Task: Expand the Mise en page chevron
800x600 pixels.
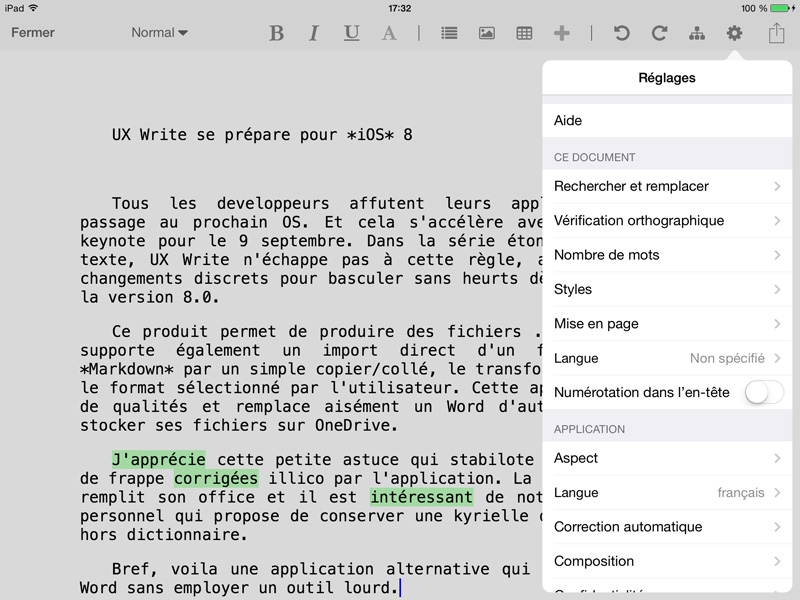Action: pyautogui.click(x=777, y=323)
